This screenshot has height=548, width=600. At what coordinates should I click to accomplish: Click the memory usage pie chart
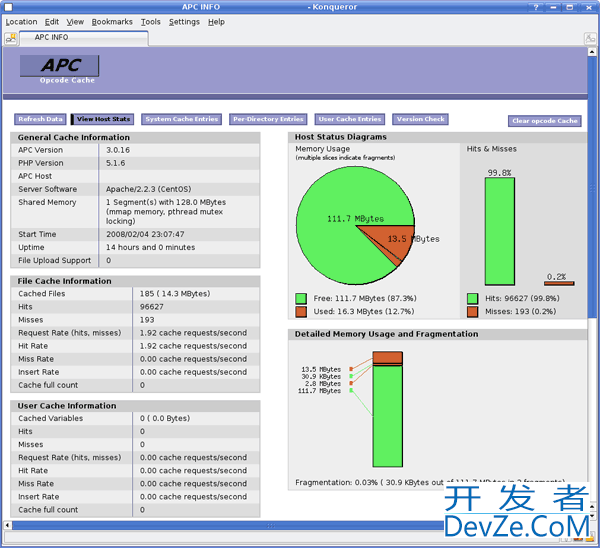coord(355,225)
